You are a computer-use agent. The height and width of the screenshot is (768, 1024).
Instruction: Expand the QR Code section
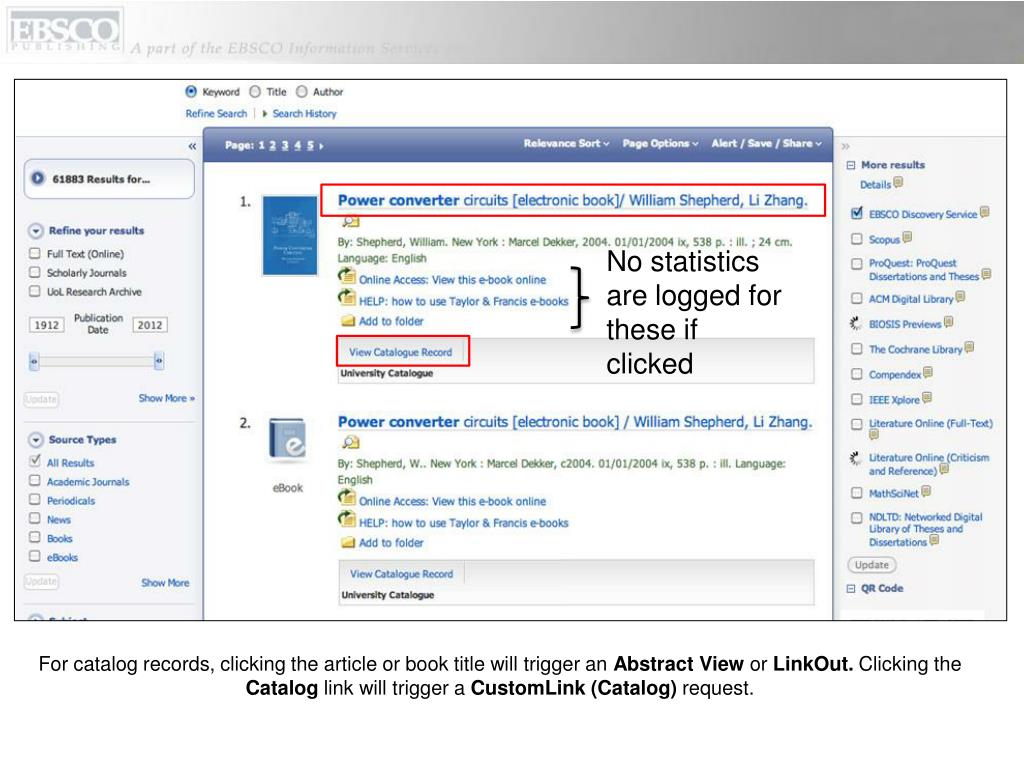pos(850,588)
